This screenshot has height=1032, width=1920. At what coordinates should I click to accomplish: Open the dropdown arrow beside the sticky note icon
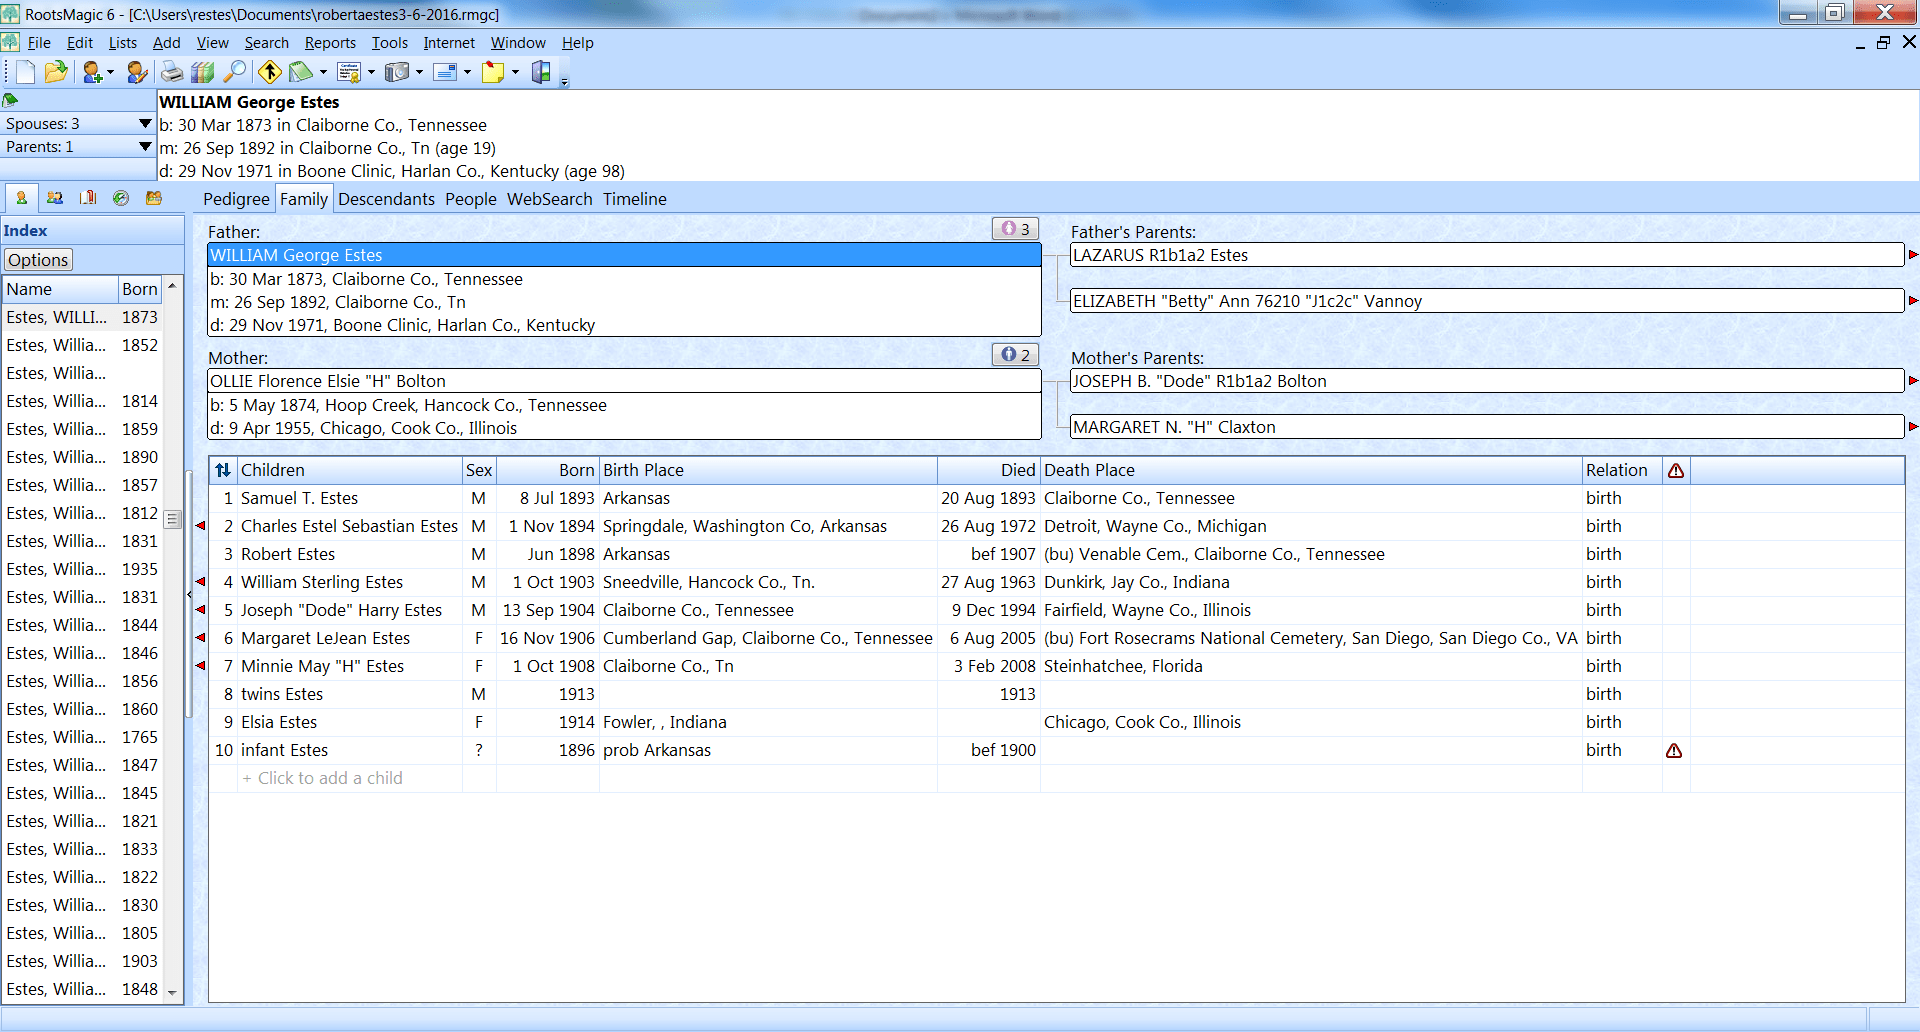(x=516, y=72)
